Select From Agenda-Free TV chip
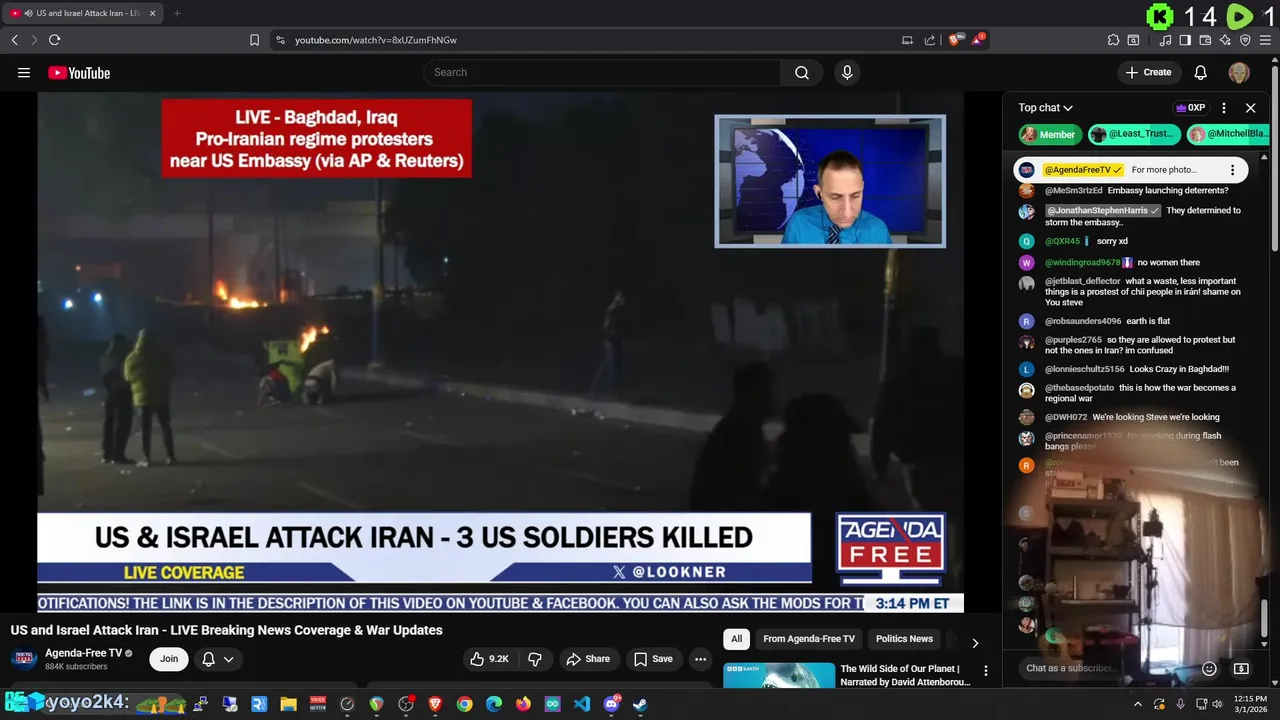Screen dimensions: 1280x720 click(809, 639)
